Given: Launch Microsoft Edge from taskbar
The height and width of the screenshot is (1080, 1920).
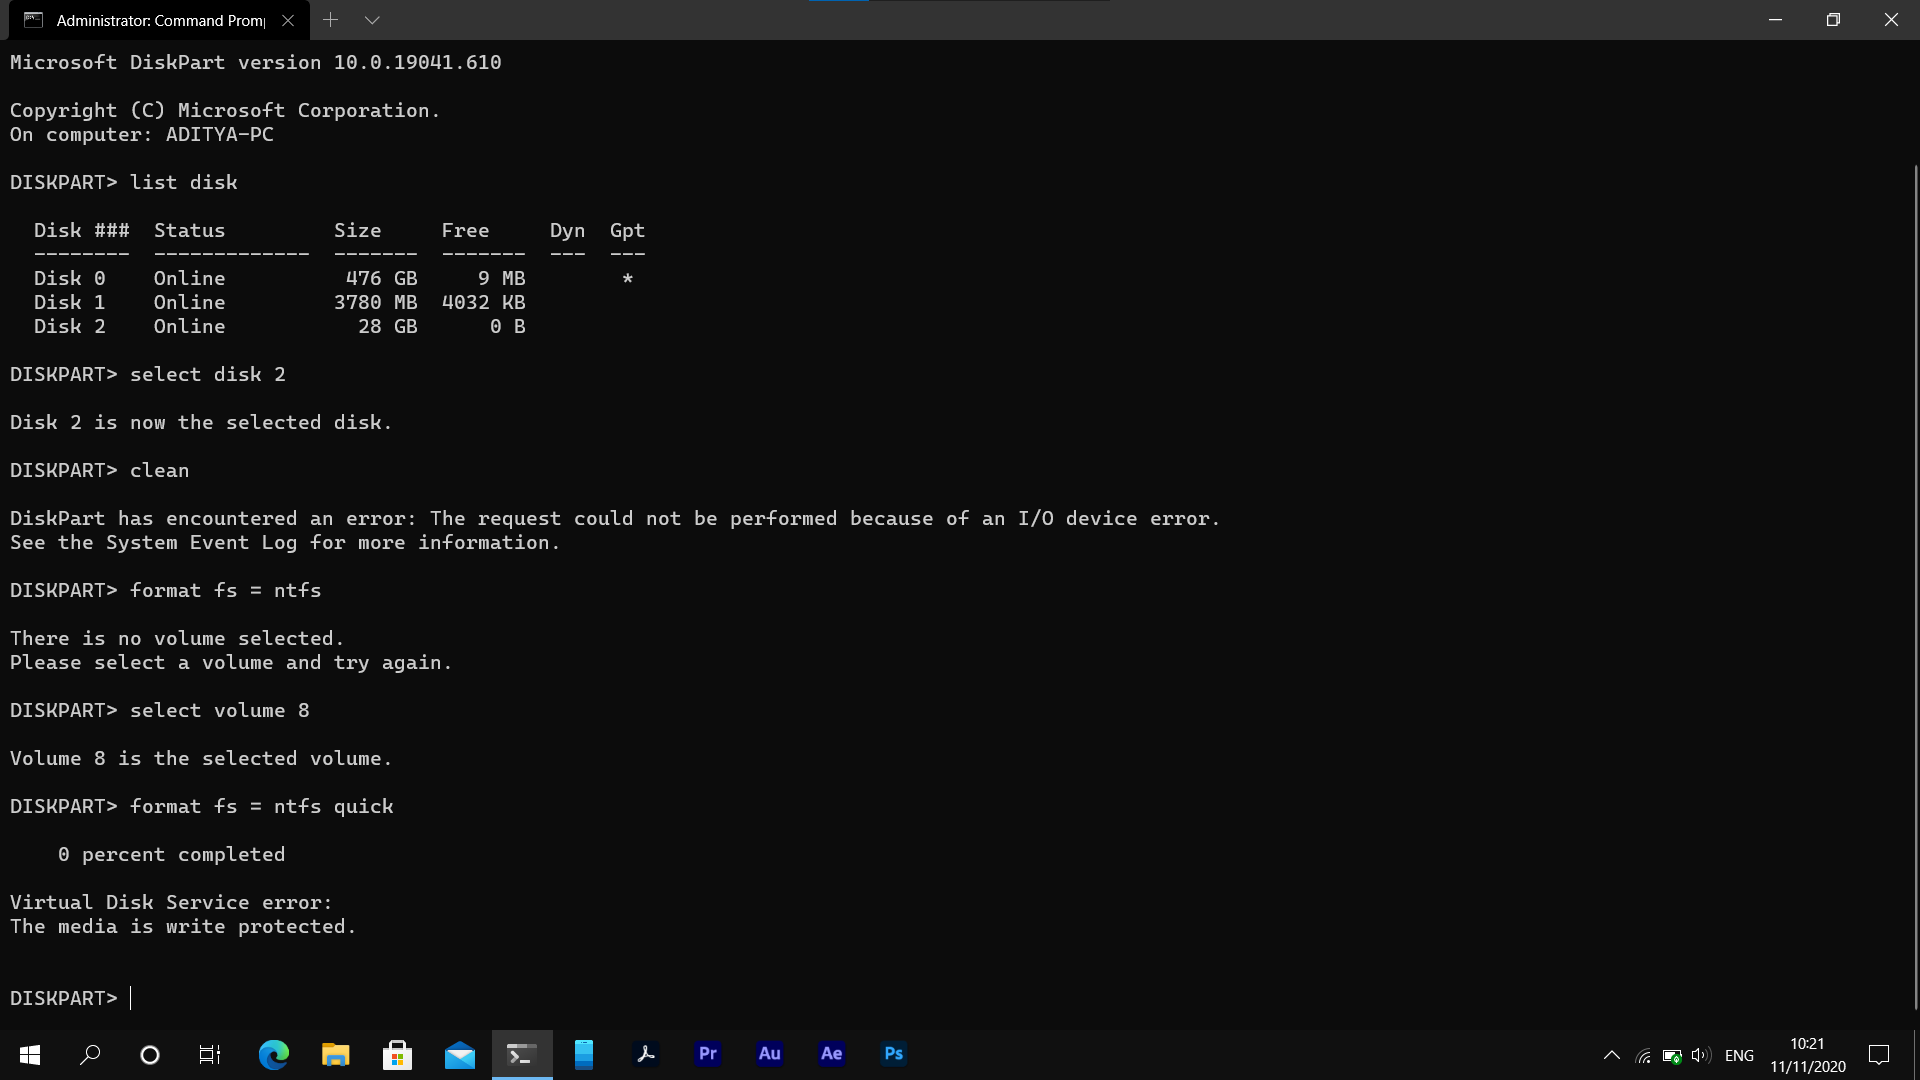Looking at the screenshot, I should point(273,1054).
